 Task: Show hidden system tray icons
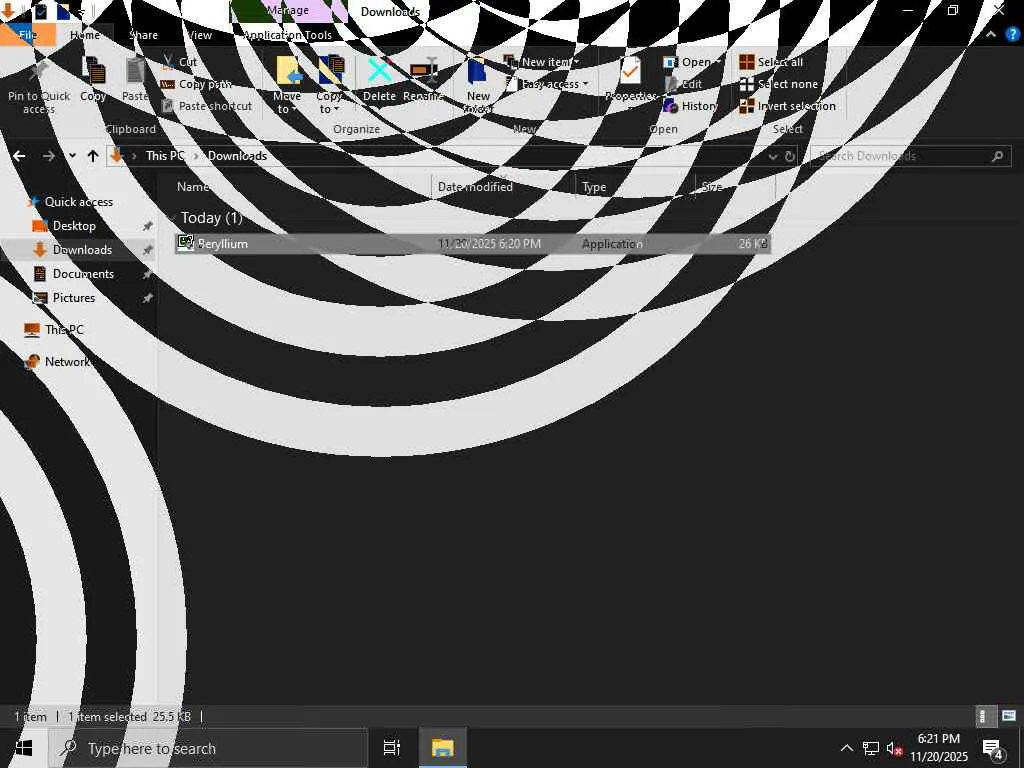pyautogui.click(x=846, y=748)
